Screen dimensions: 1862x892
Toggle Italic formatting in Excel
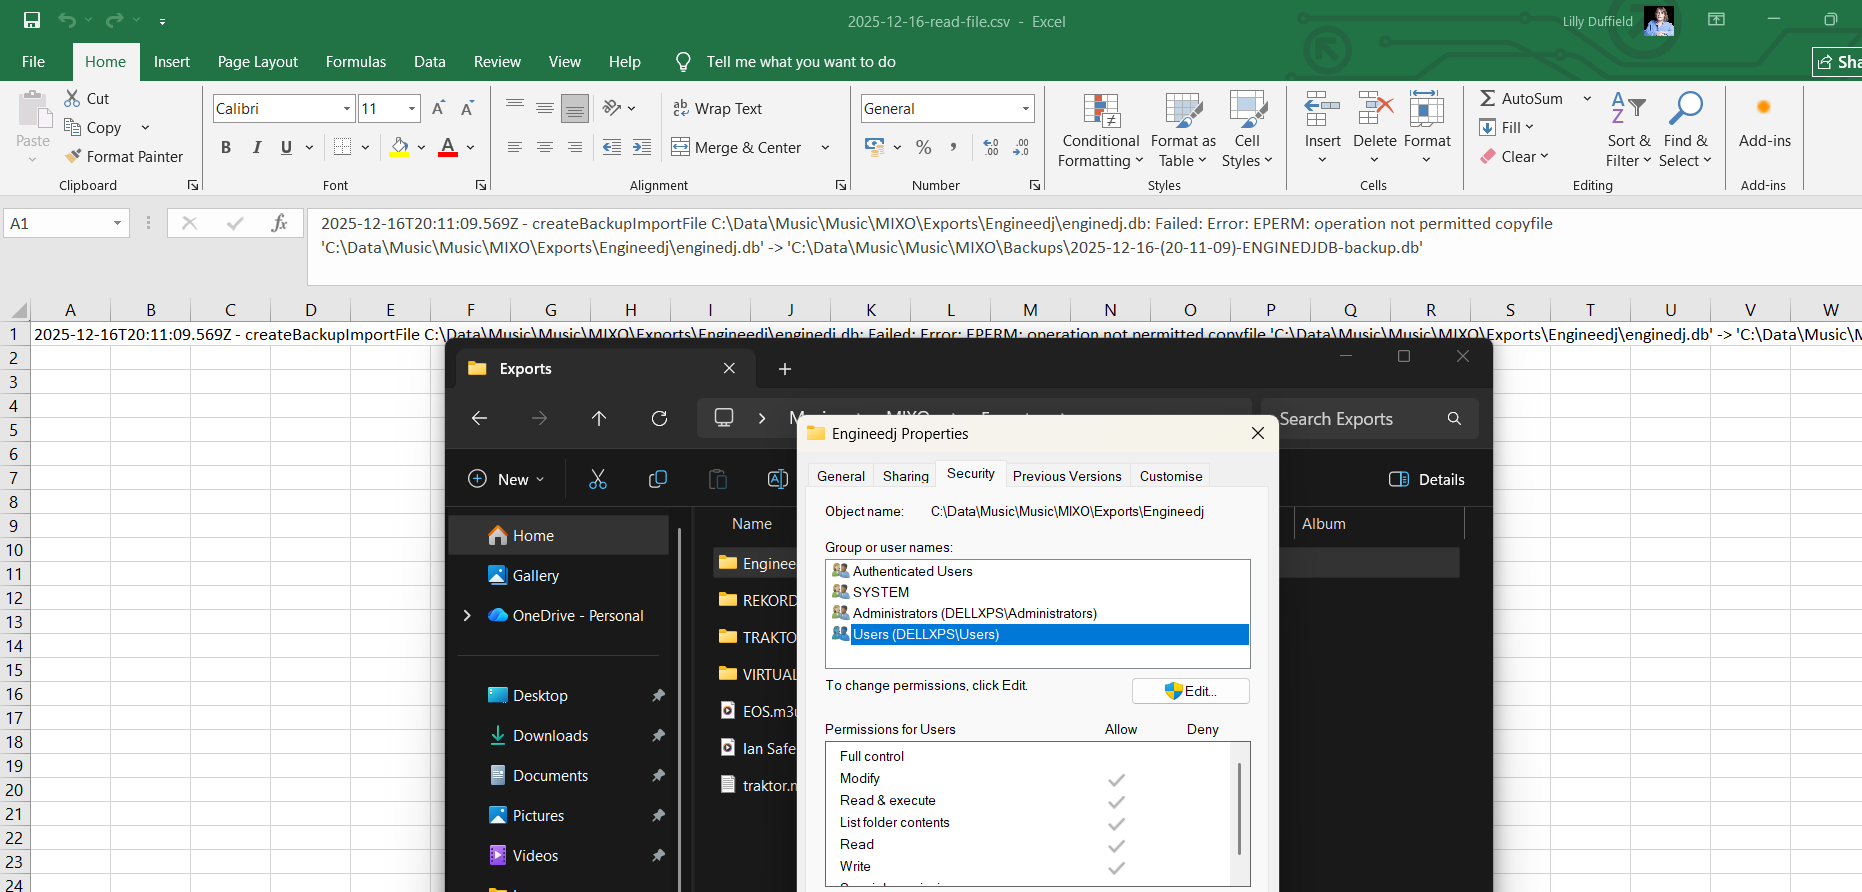point(257,147)
